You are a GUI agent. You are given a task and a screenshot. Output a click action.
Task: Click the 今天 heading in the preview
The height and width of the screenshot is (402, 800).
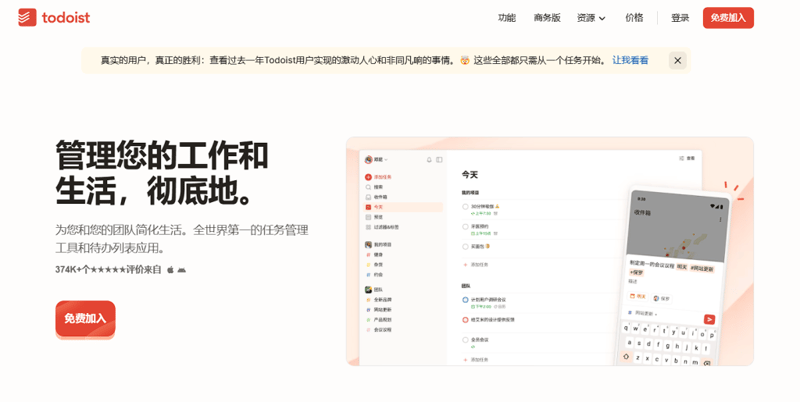tap(469, 174)
